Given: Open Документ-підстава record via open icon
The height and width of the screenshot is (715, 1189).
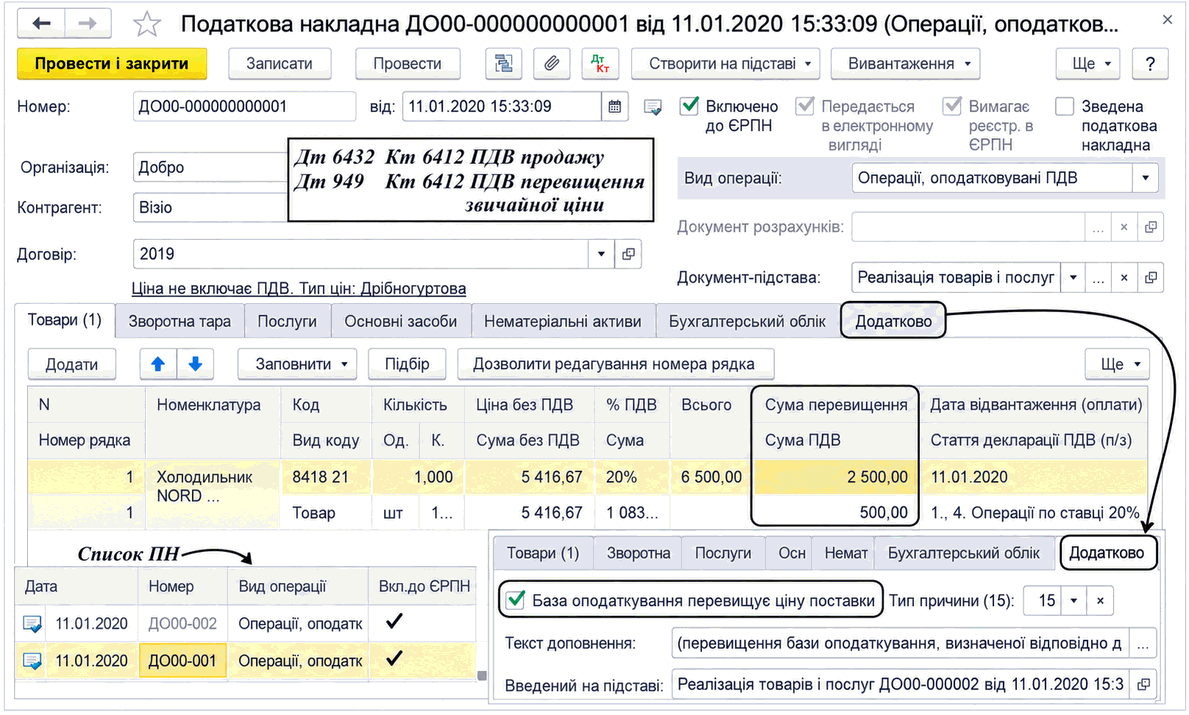Looking at the screenshot, I should coord(1150,278).
